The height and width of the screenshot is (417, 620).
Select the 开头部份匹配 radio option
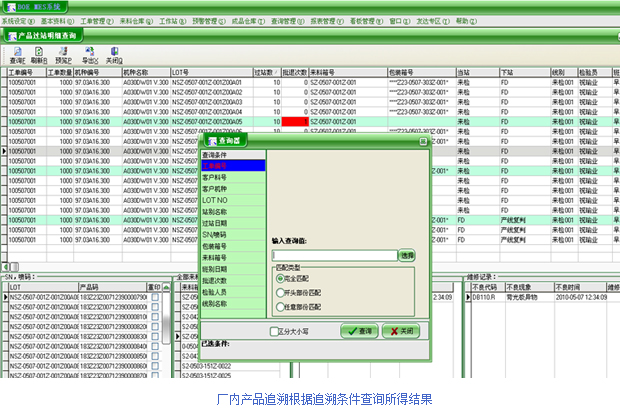tap(279, 292)
